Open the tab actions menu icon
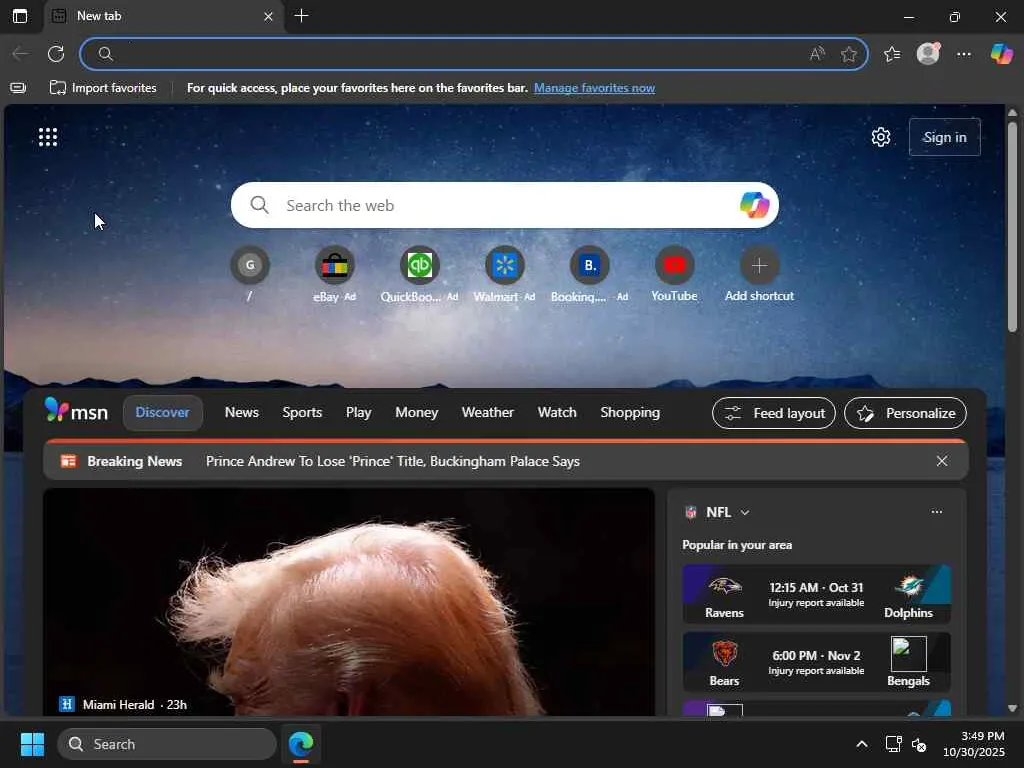Screen dimensions: 1024x768 [x=20, y=16]
